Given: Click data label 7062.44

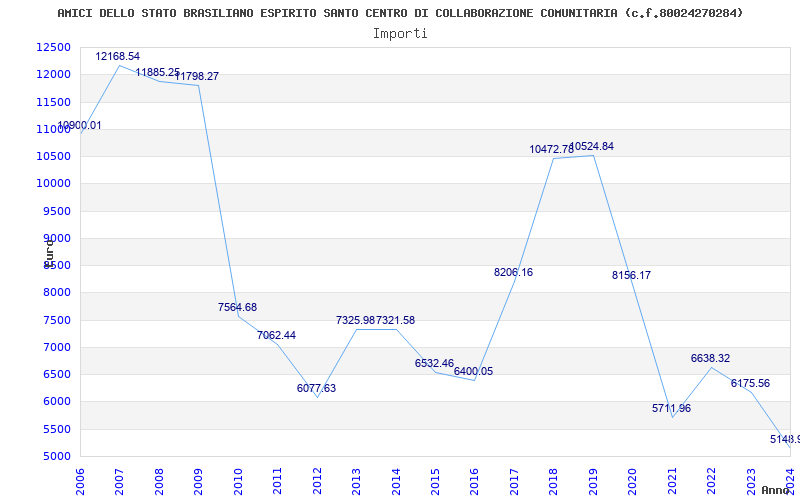Looking at the screenshot, I should pyautogui.click(x=276, y=335).
